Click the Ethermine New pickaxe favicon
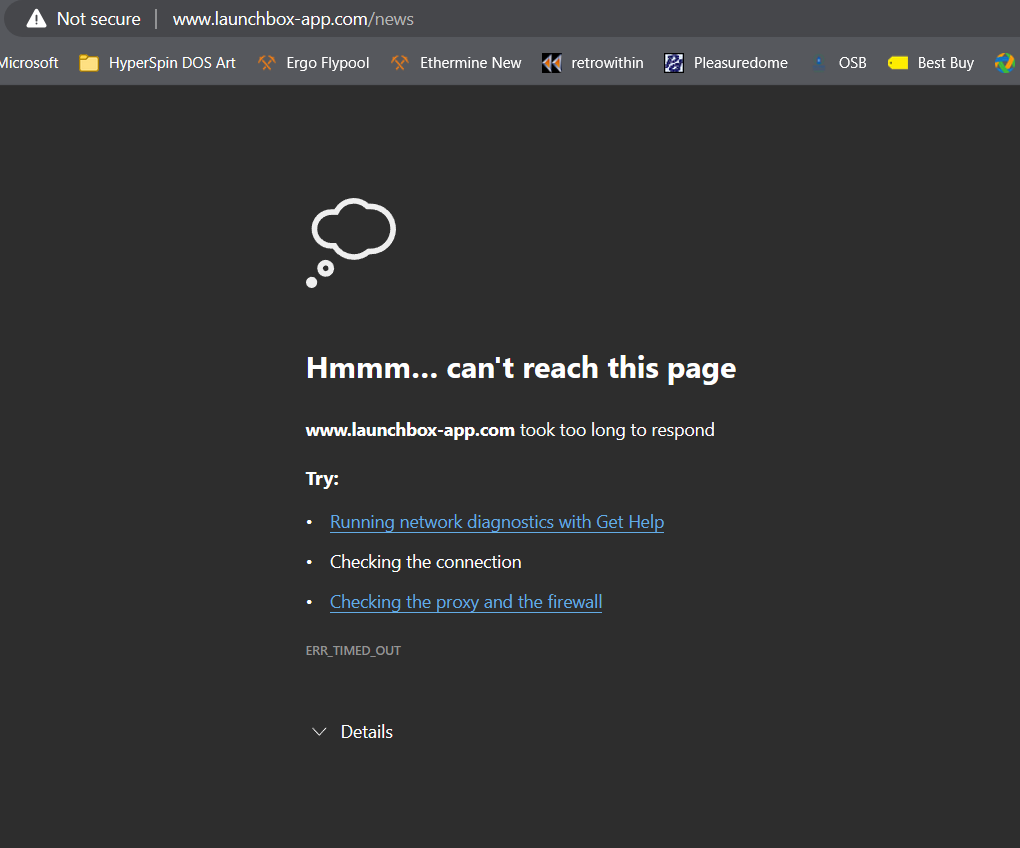 tap(399, 63)
